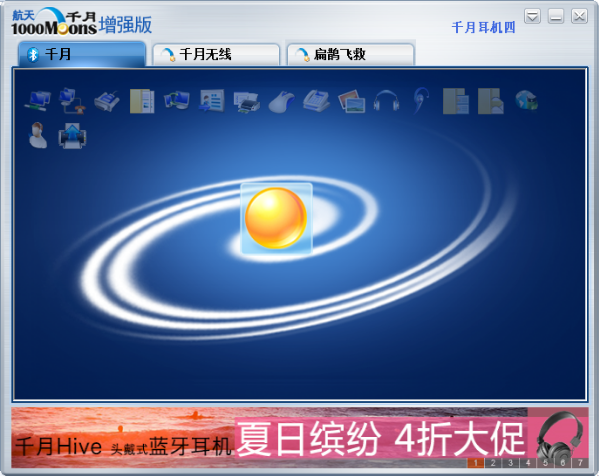The image size is (599, 476).
Task: Show banner slide 6
Action: coord(563,463)
